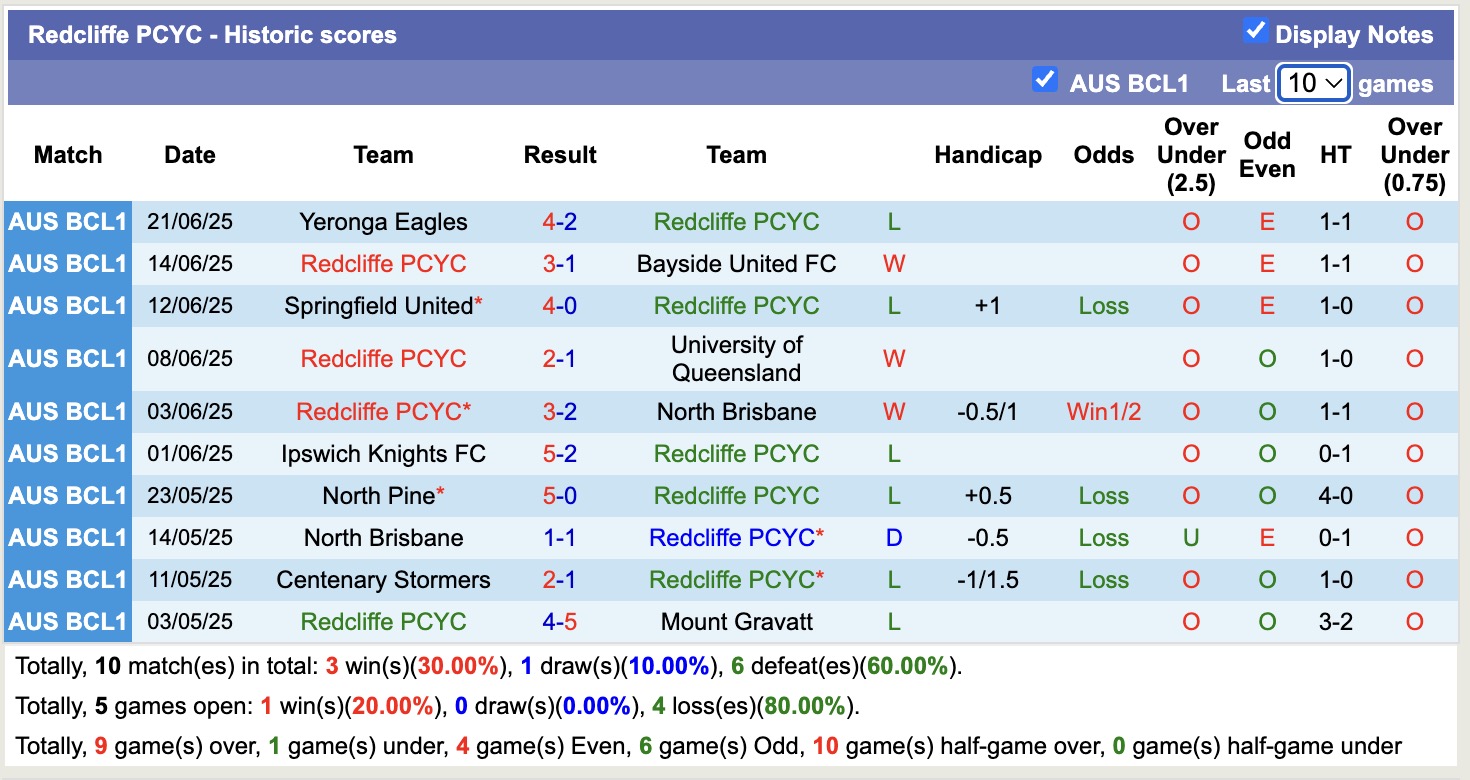Click the 3-2 result on the 03/06/25 row
The width and height of the screenshot is (1470, 780).
(x=559, y=411)
